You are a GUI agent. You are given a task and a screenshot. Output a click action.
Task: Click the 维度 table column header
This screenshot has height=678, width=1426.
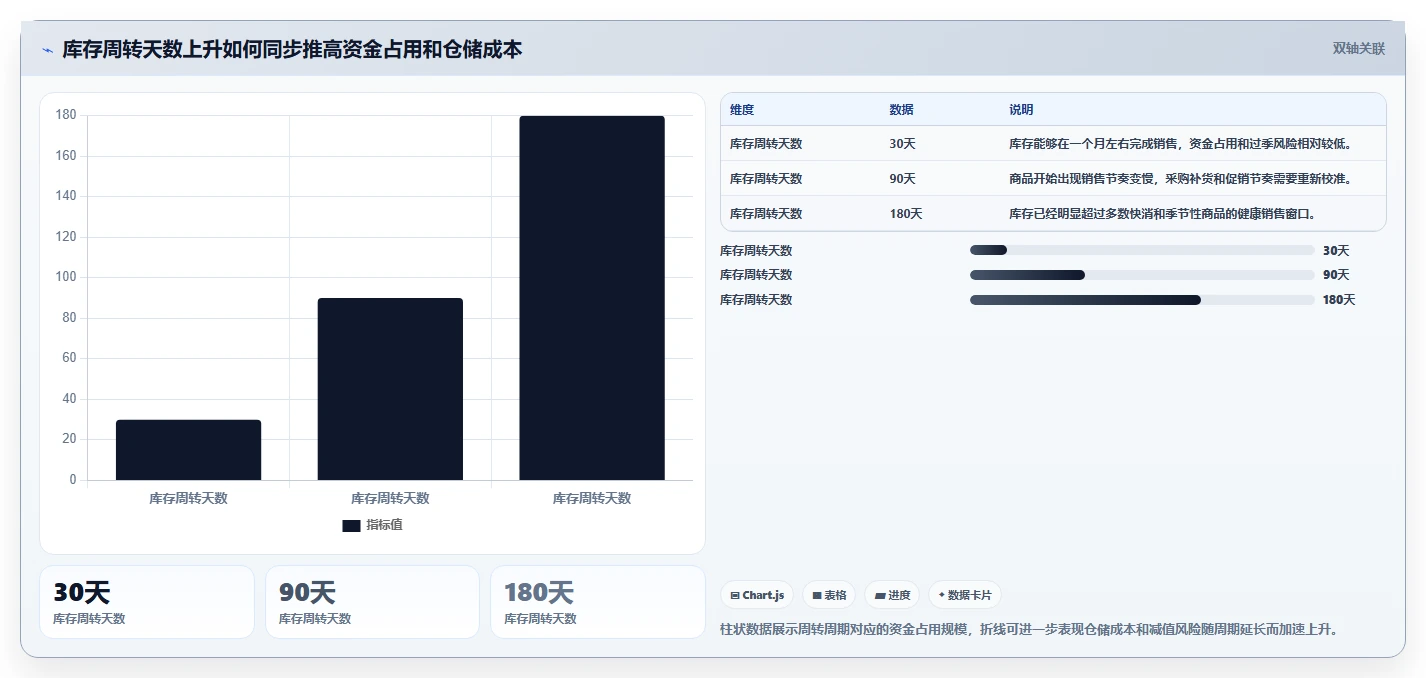point(742,110)
